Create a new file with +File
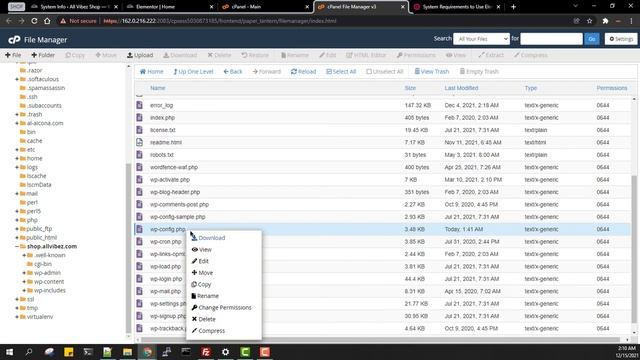Viewport: 640px width, 360px height. click(13, 55)
